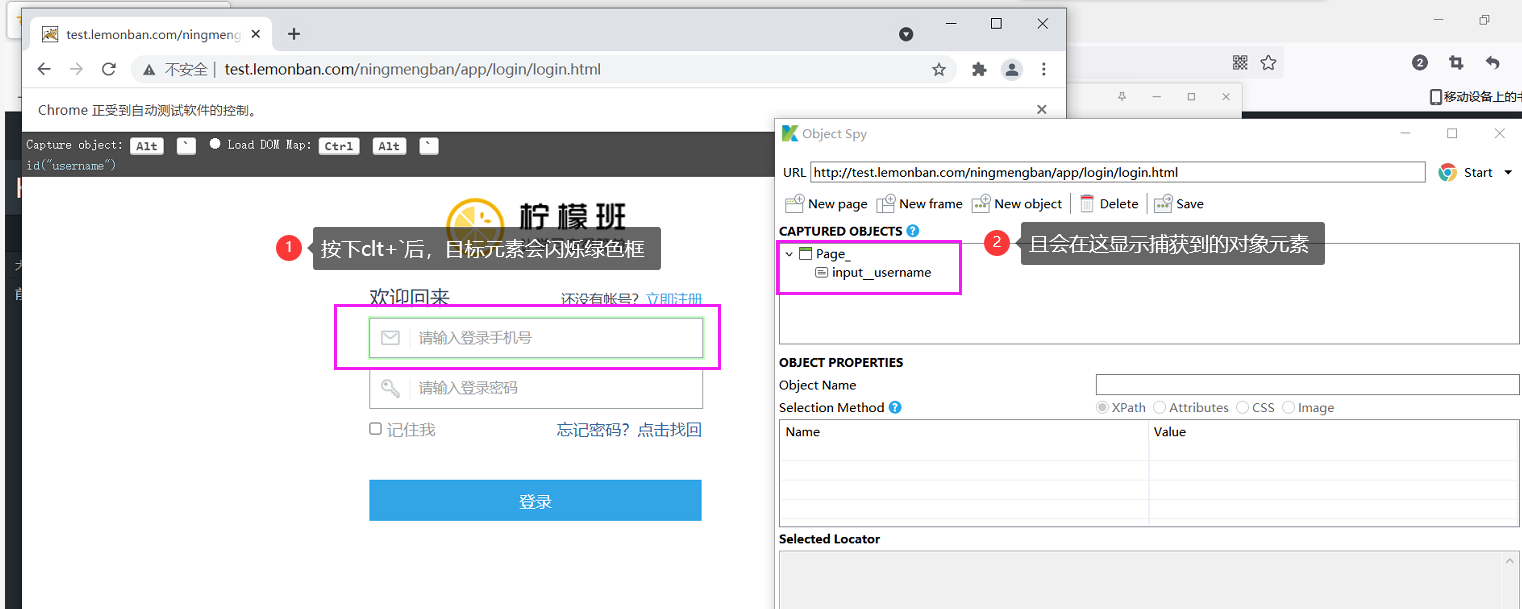1522x609 pixels.
Task: Click the New frame icon in Object Spy
Action: (x=886, y=203)
